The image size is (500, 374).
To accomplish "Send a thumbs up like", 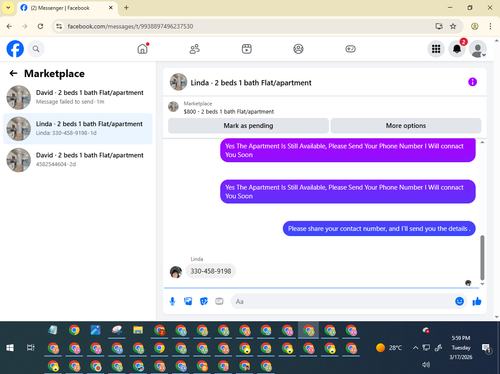I will pyautogui.click(x=477, y=302).
